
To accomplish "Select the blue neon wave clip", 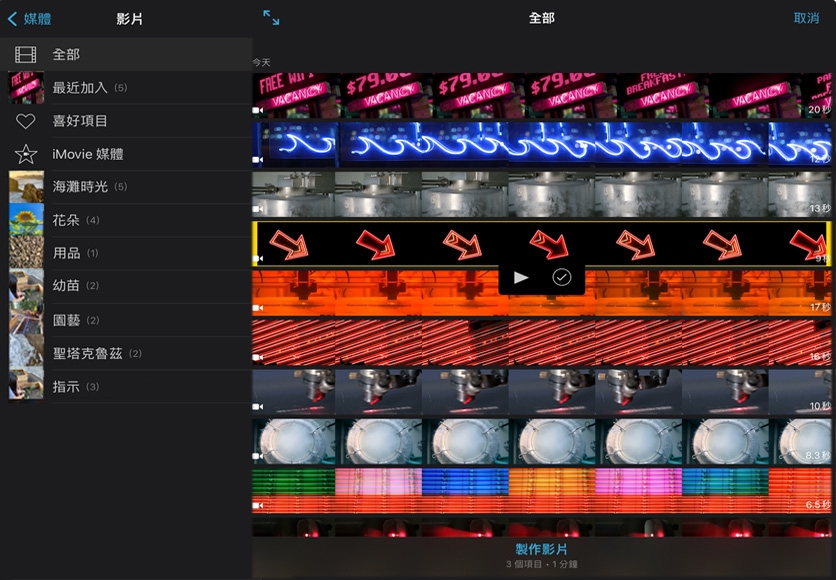I will pos(541,143).
